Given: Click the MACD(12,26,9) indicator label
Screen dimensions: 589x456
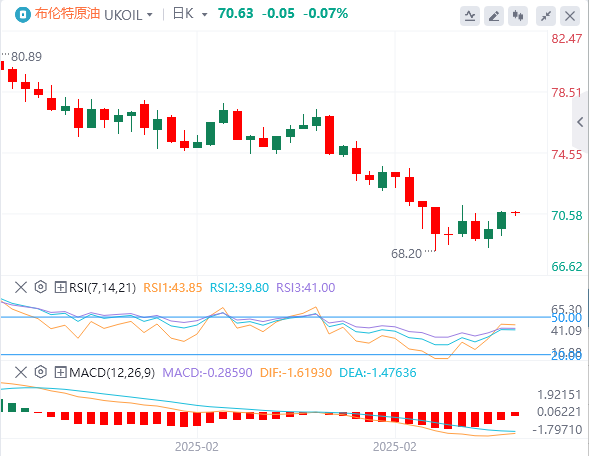Looking at the screenshot, I should click(112, 373).
